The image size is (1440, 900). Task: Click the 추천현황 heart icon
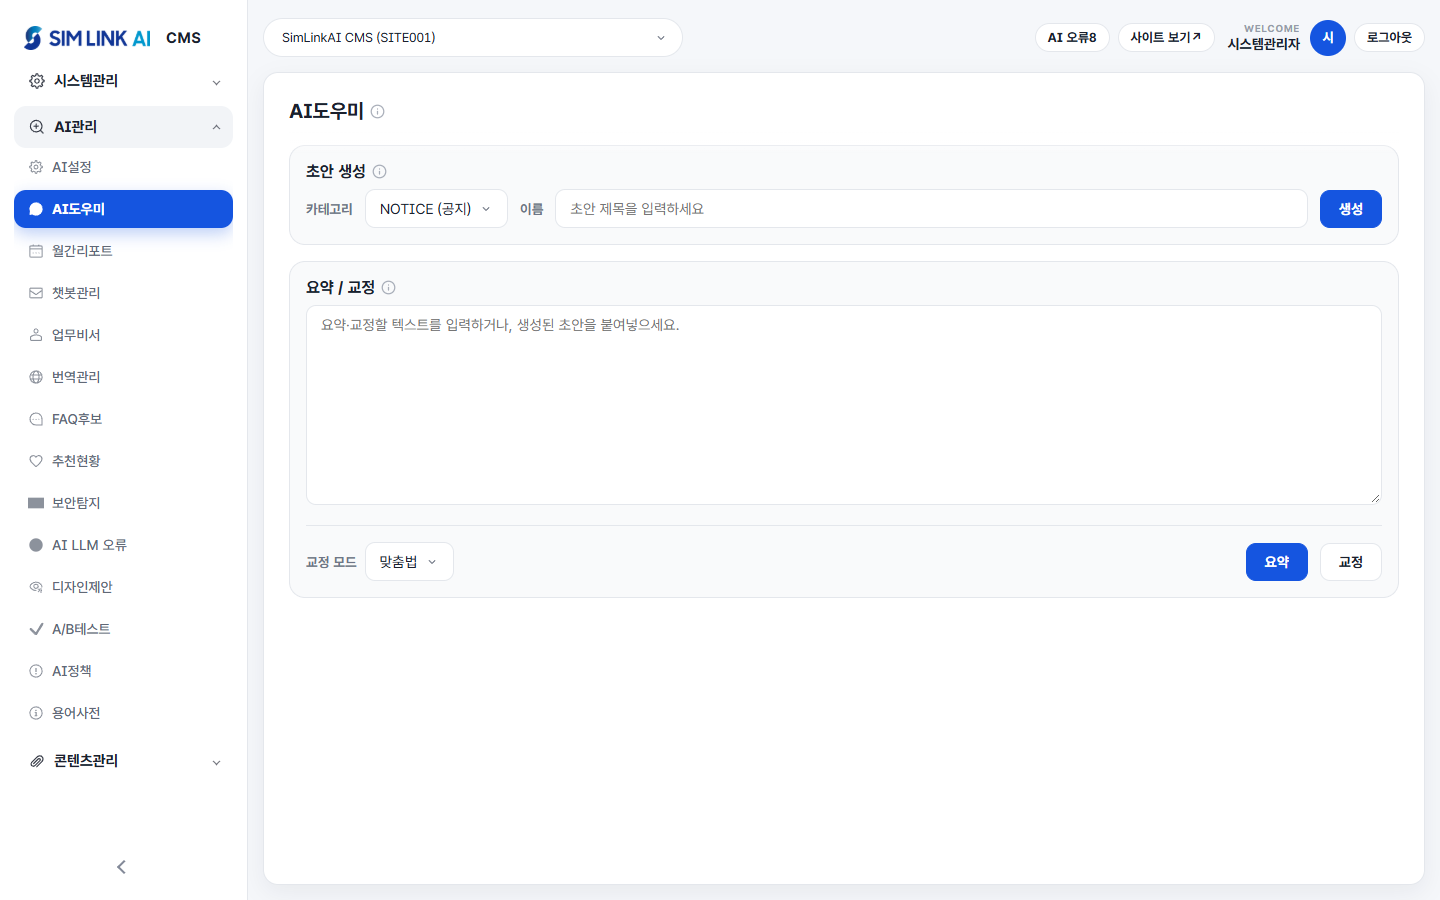click(36, 461)
